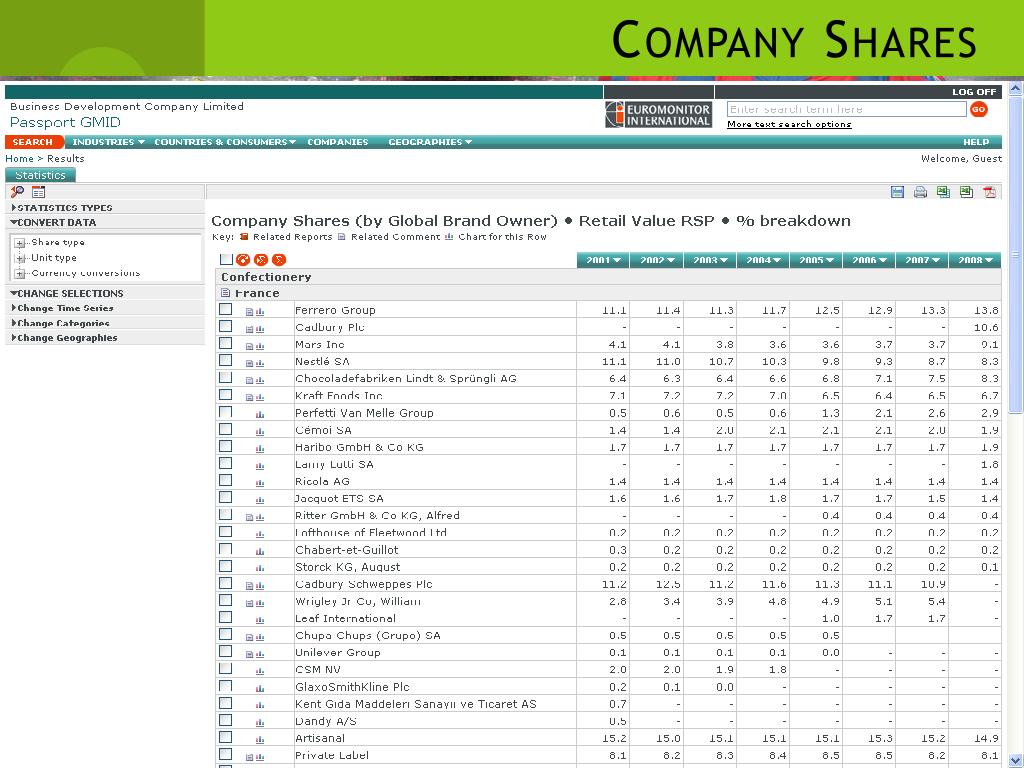Open the Industries menu
The height and width of the screenshot is (768, 1024).
point(108,142)
